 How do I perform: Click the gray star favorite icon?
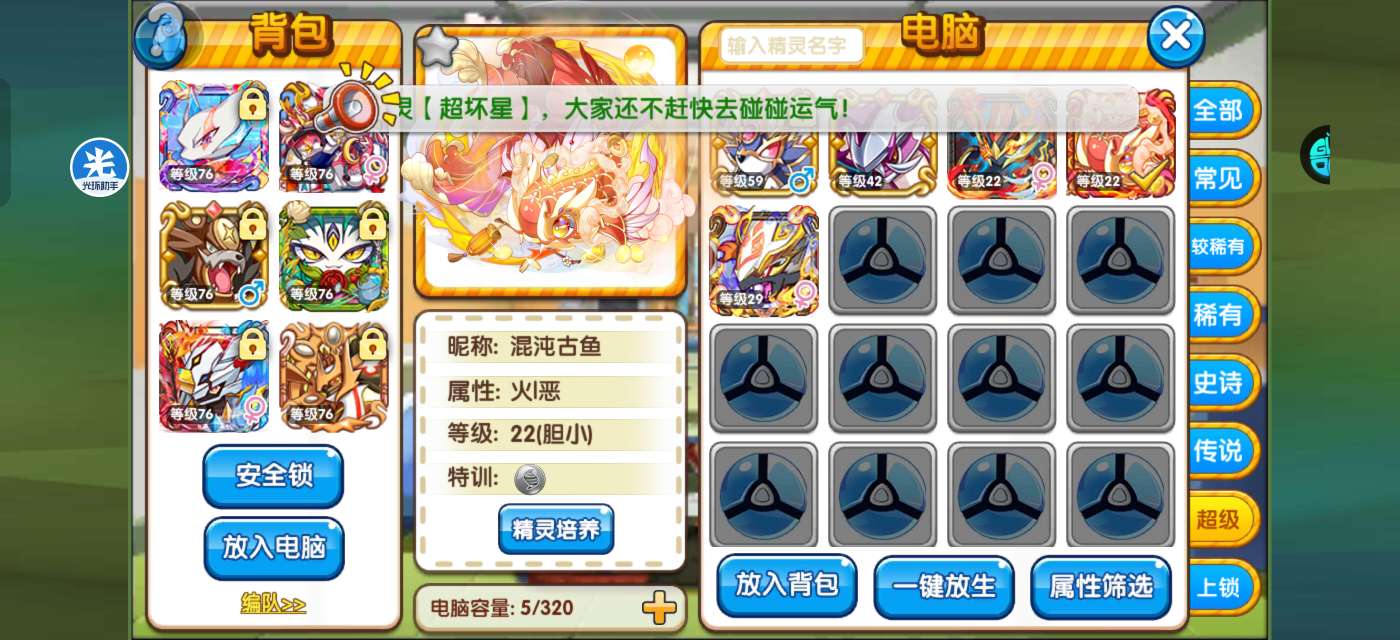point(437,46)
